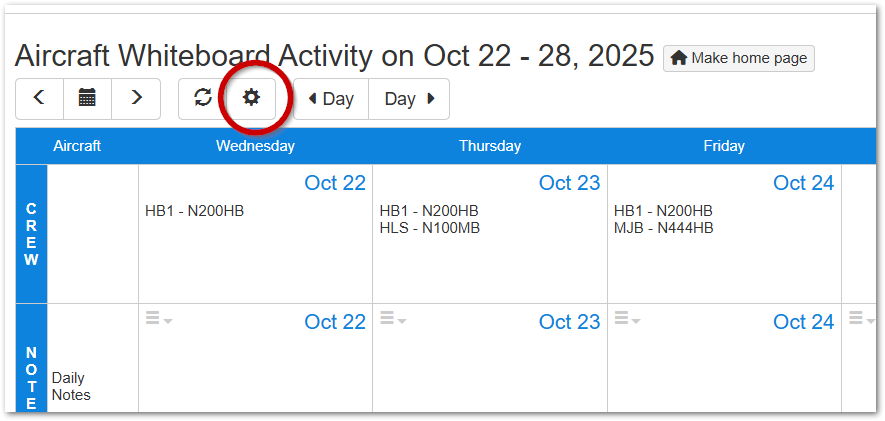Screen dimensions: 885x421
Task: Click the next week arrow button
Action: pyautogui.click(x=136, y=98)
